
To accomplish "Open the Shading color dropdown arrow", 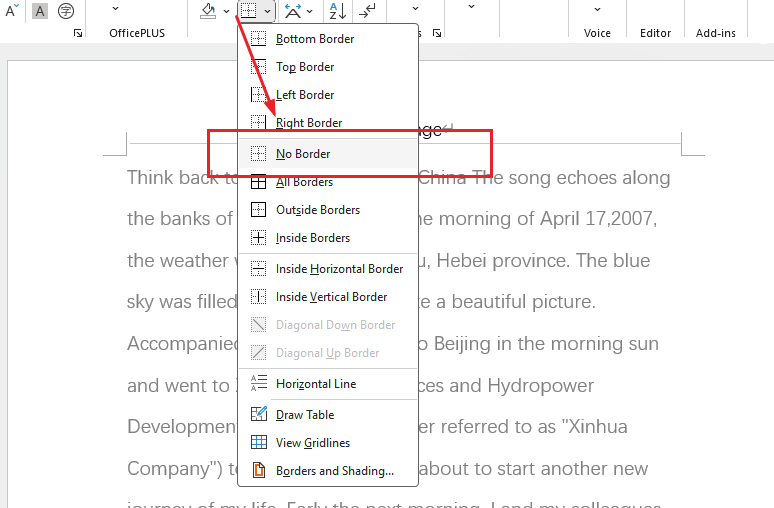I will [226, 11].
